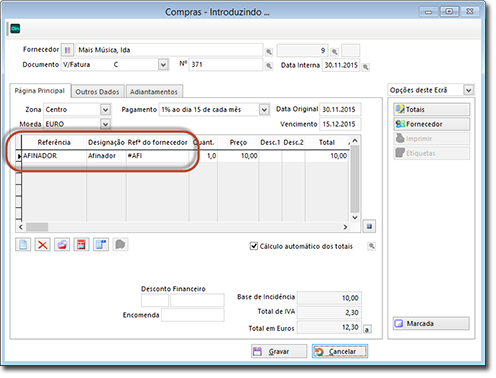The image size is (496, 378).
Task: Click quantity cell 1,0
Action: (x=203, y=156)
